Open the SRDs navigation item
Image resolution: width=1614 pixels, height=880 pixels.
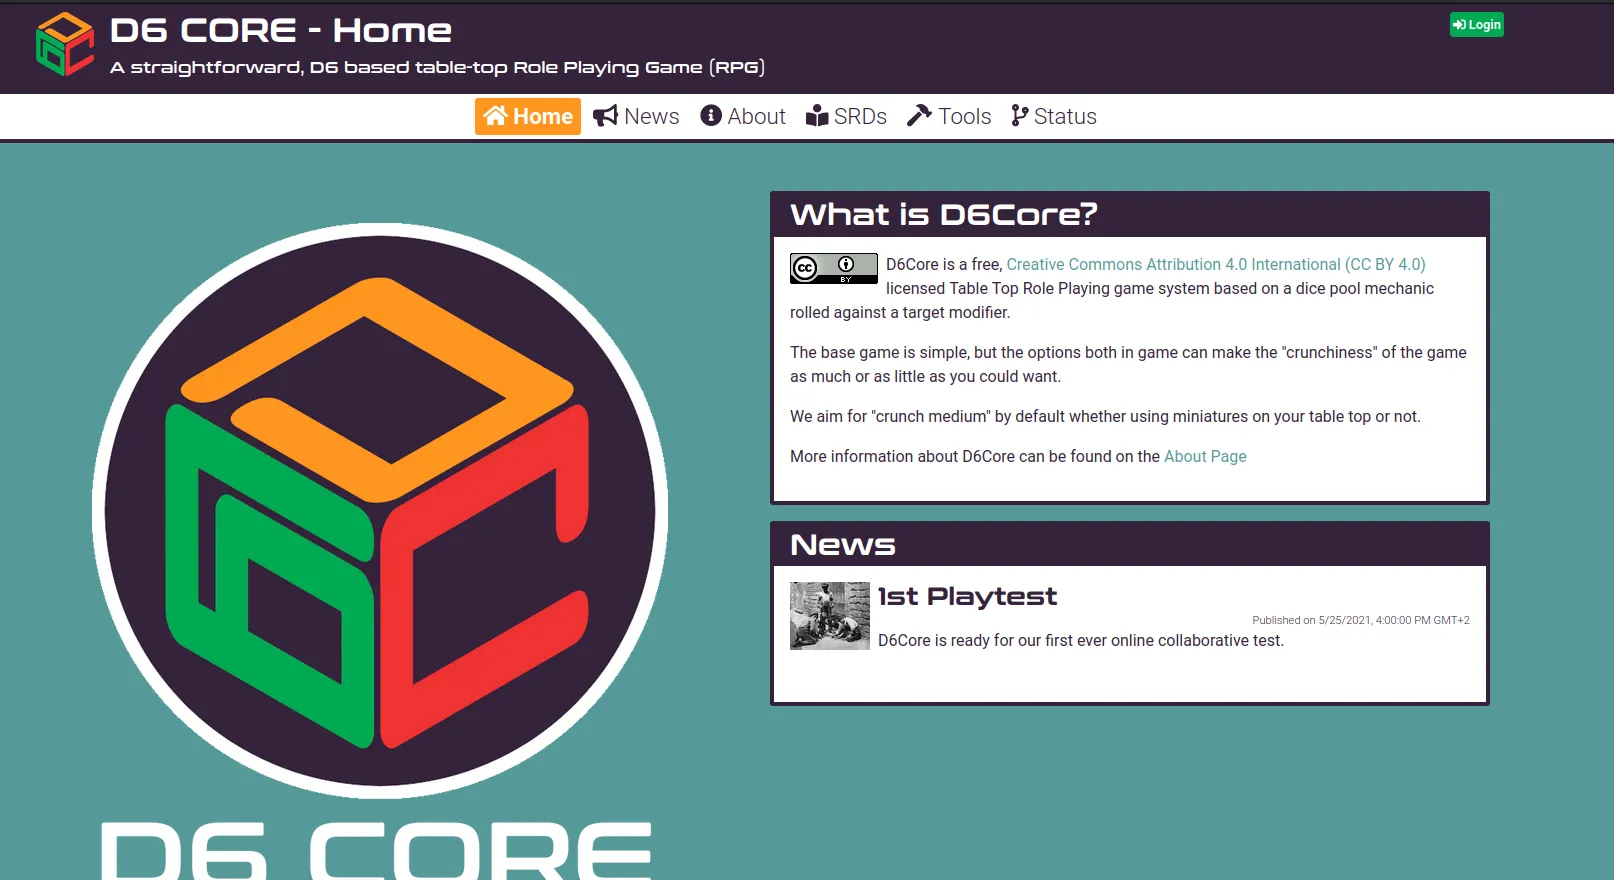pos(860,117)
